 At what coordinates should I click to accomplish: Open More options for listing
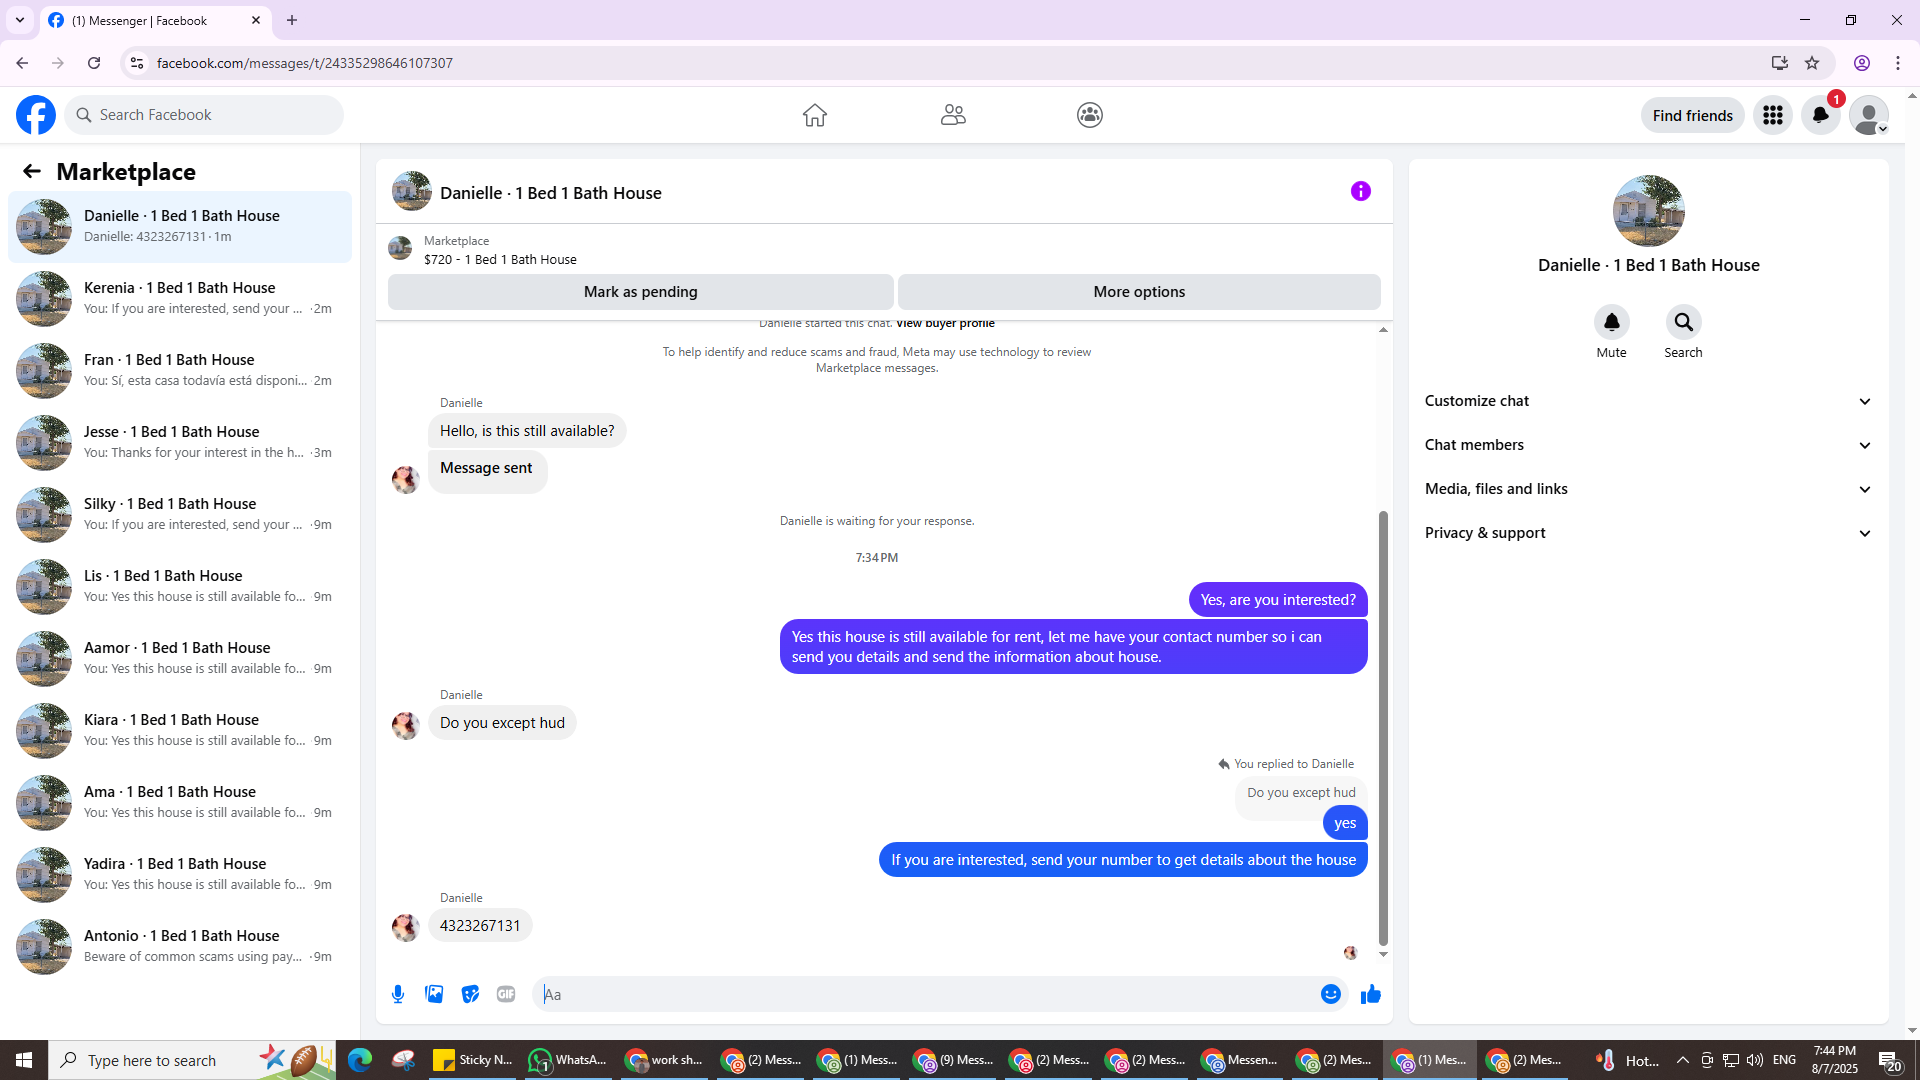pos(1139,292)
